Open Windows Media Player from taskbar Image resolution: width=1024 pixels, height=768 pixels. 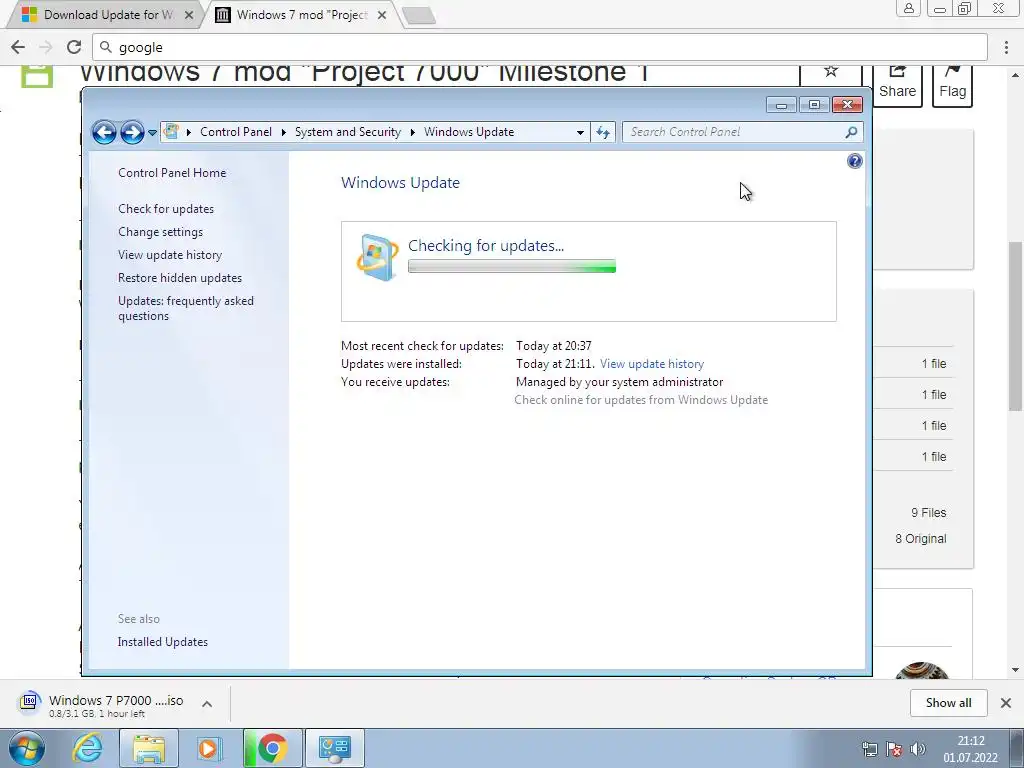pyautogui.click(x=208, y=748)
